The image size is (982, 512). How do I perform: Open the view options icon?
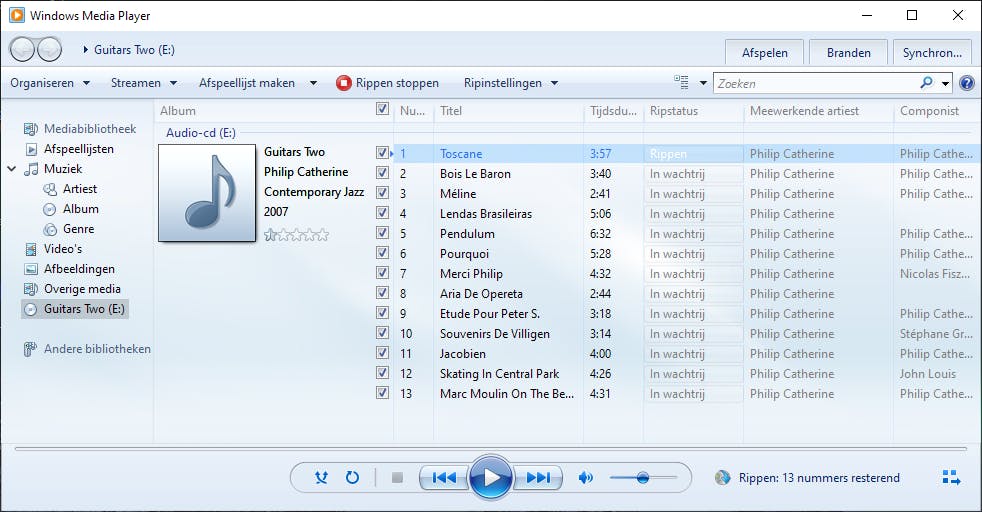click(x=681, y=82)
